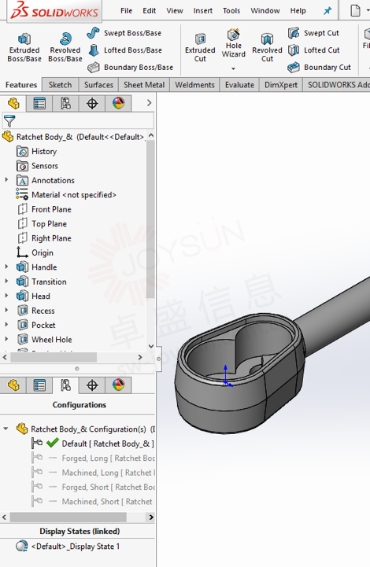Image resolution: width=370 pixels, height=567 pixels.
Task: Open the Hole Wizard tool
Action: (233, 43)
